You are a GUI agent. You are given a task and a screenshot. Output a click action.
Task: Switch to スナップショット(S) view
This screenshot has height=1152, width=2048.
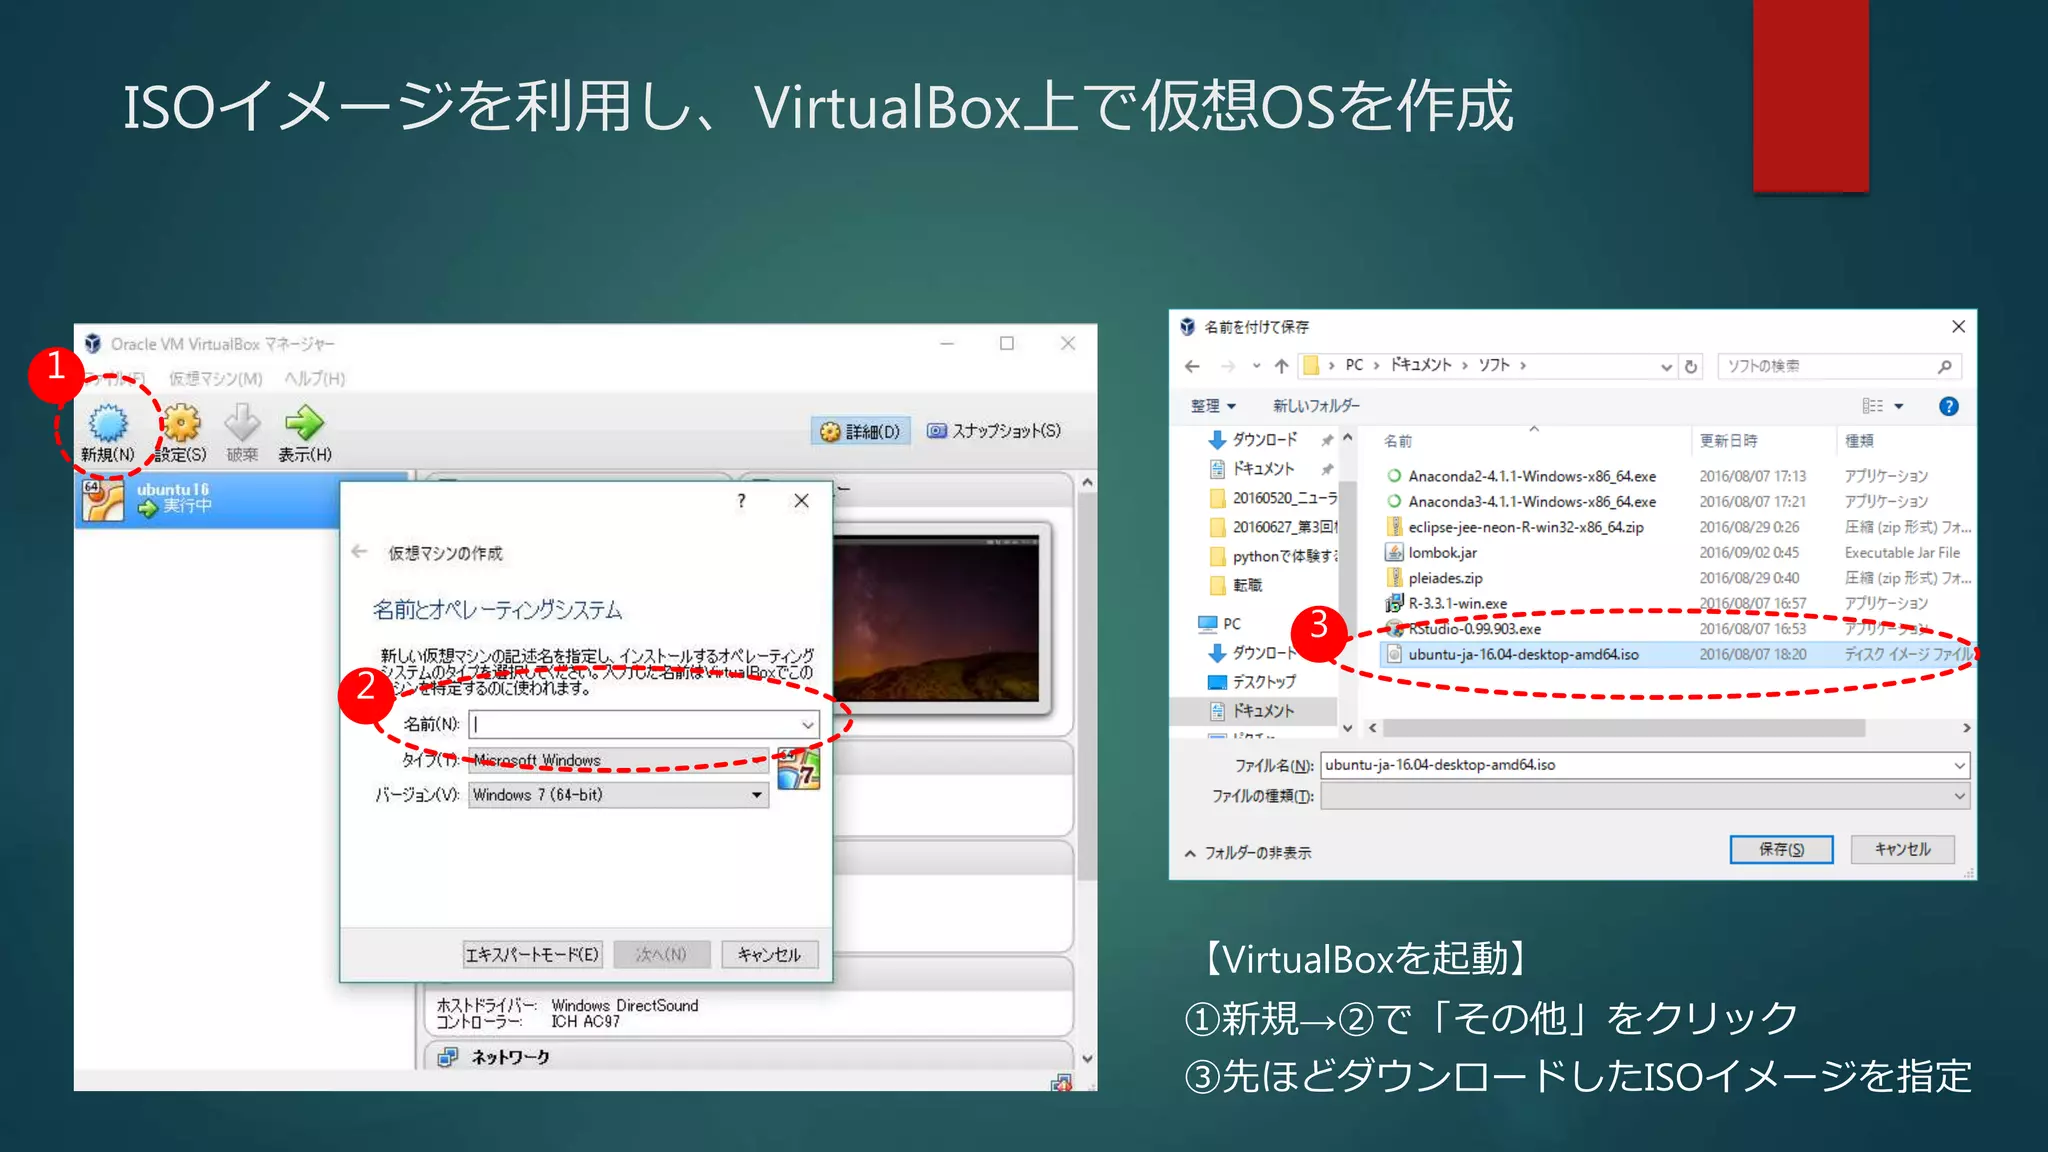pyautogui.click(x=993, y=431)
